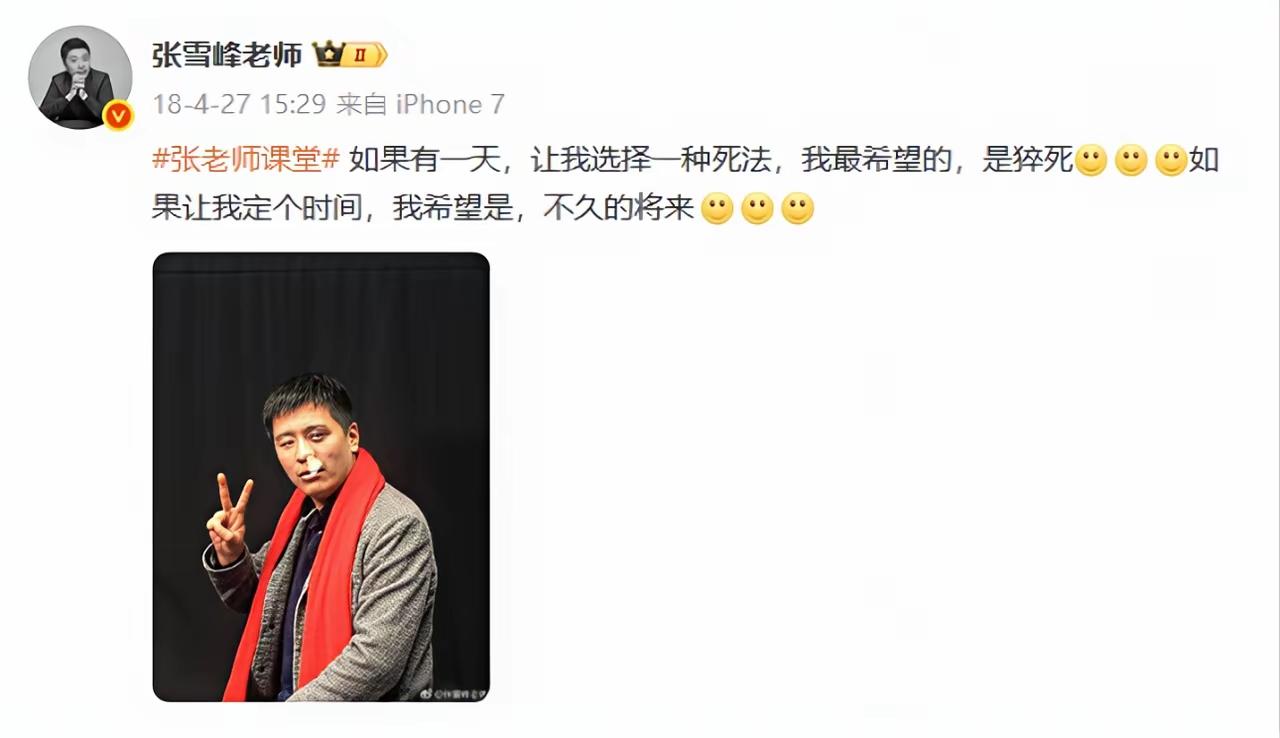Image resolution: width=1280 pixels, height=738 pixels.
Task: Open the 张雪峰老师 username link
Action: [227, 54]
